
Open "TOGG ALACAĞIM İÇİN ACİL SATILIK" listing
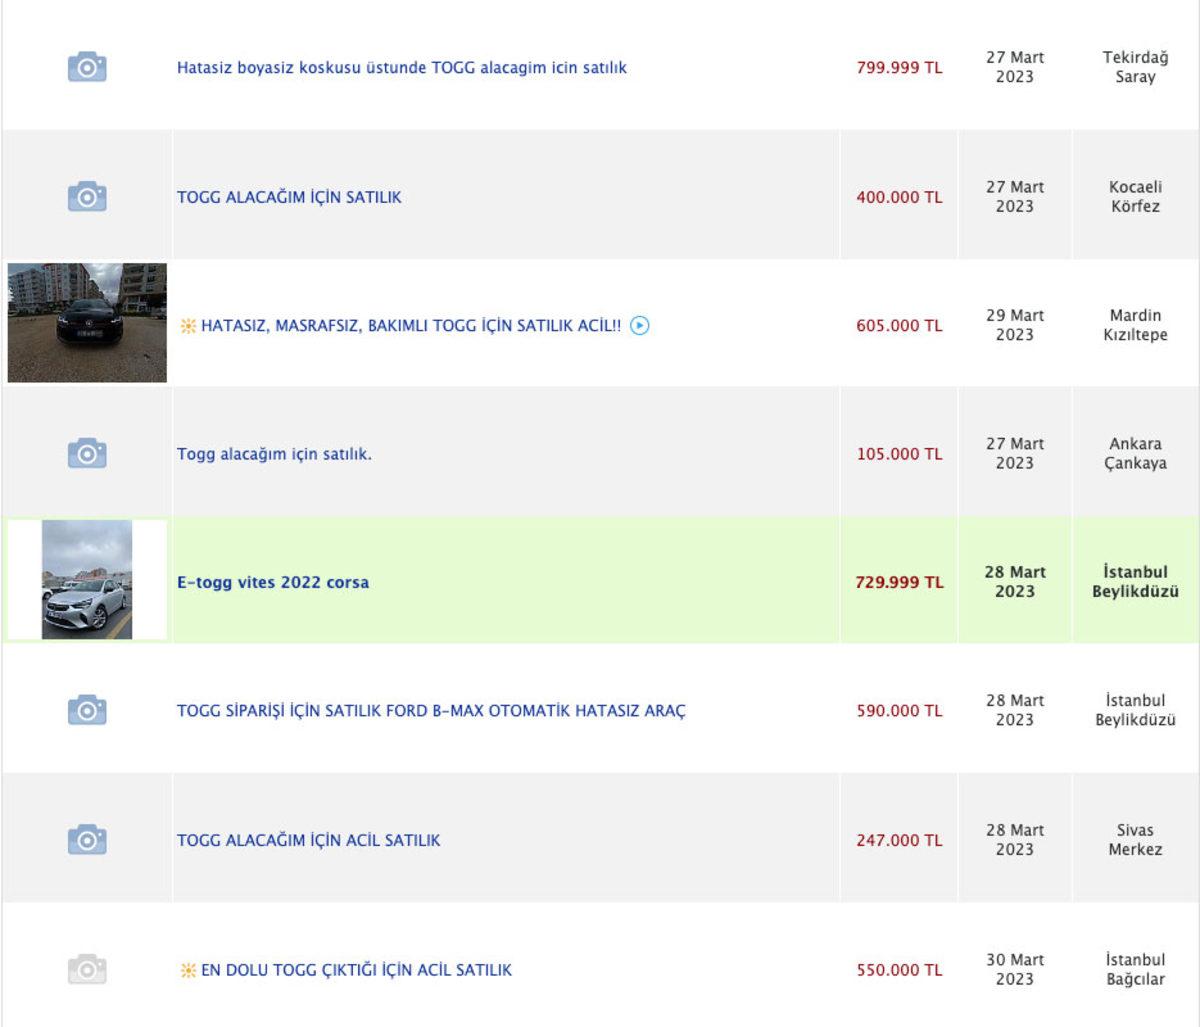click(x=308, y=840)
